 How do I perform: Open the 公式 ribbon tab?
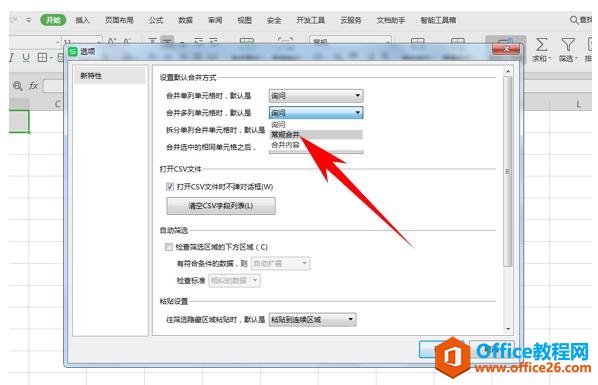click(156, 20)
